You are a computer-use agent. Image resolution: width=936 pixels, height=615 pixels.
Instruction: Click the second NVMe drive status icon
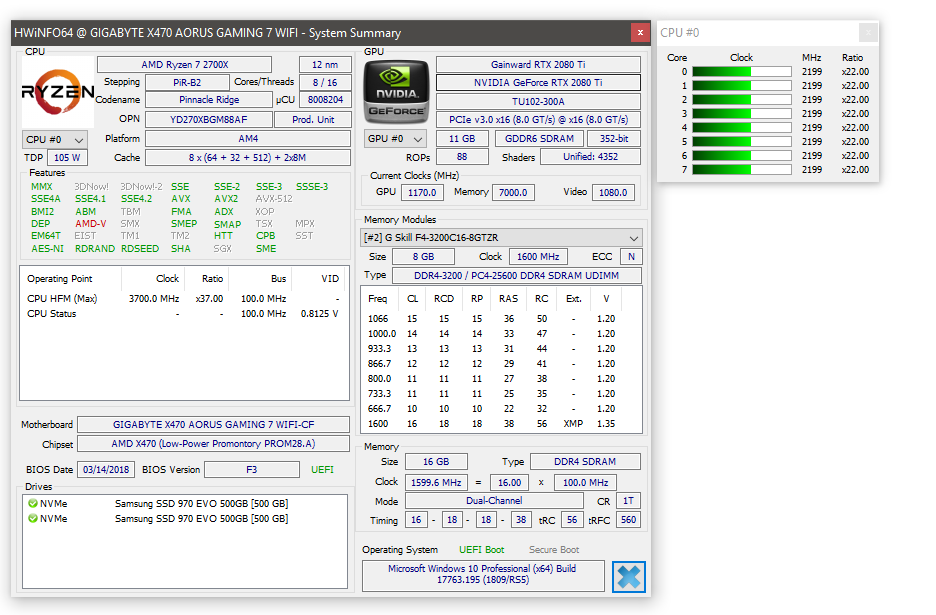(x=33, y=518)
